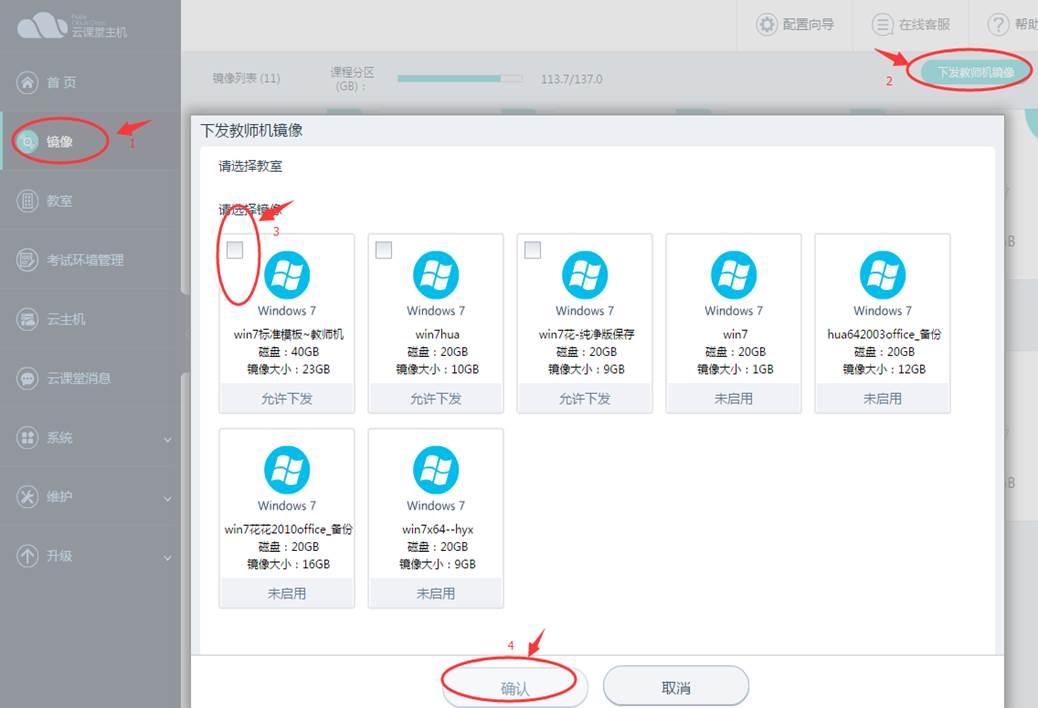Check the win7标准模板~教师机 image checkbox
The width and height of the screenshot is (1038, 708).
[x=235, y=250]
